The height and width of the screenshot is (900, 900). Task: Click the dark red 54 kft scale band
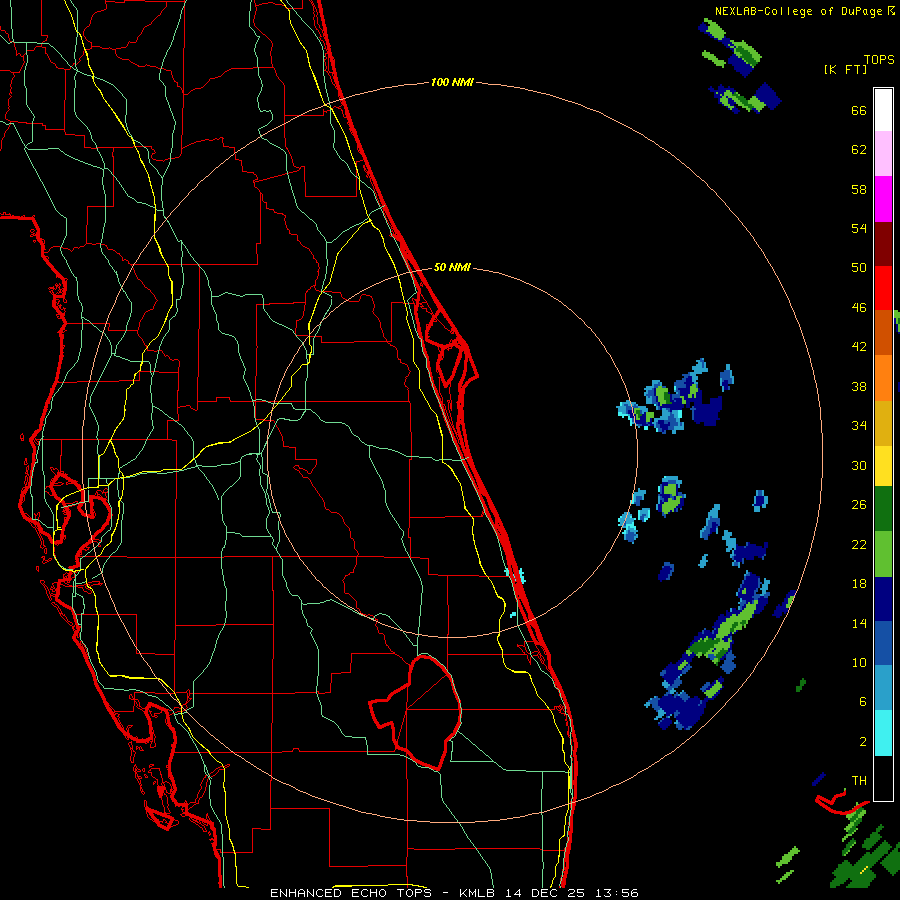(883, 243)
